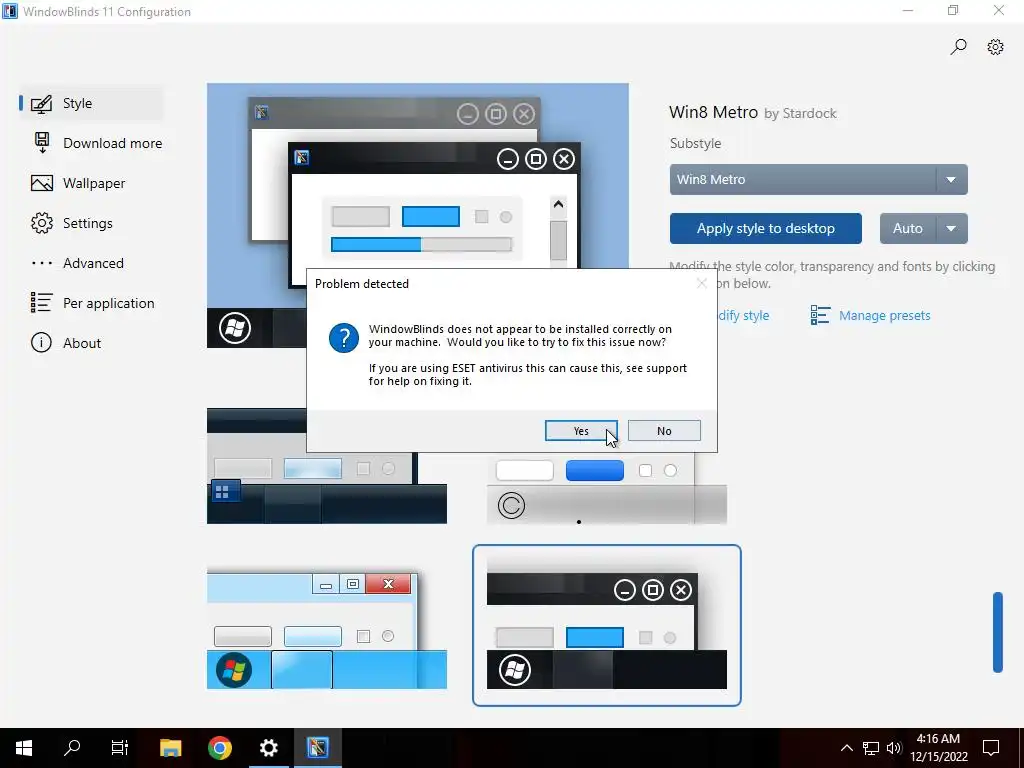Close the Problem detected dialog
1024x768 pixels.
click(701, 283)
